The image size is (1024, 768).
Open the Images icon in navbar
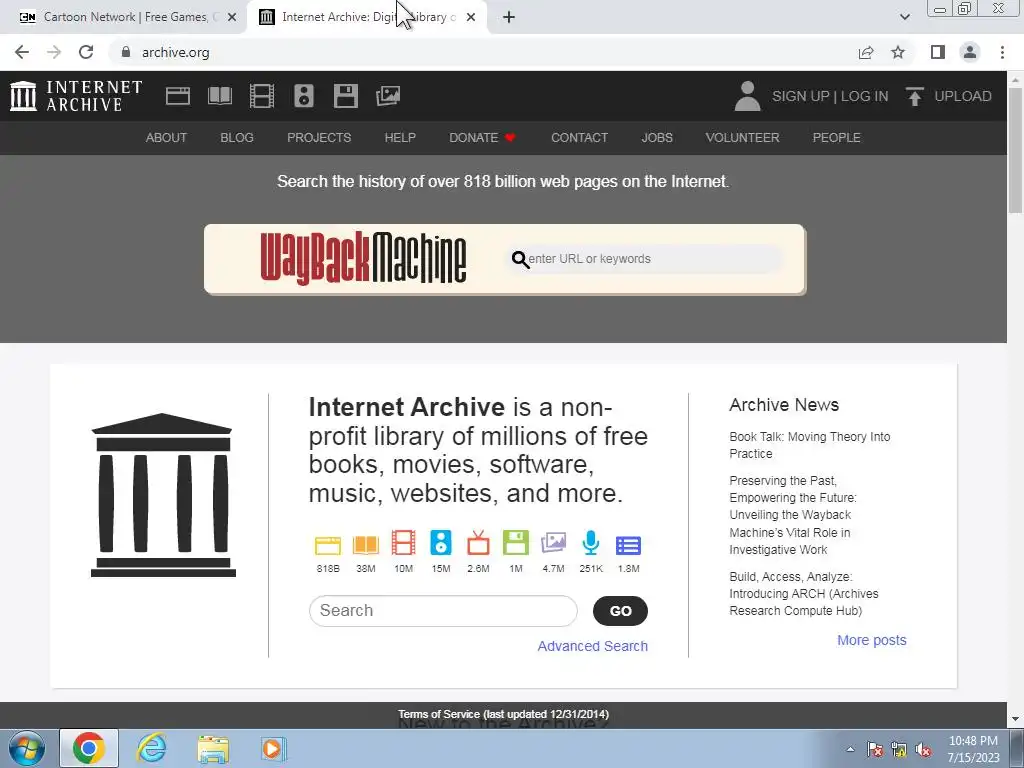388,96
